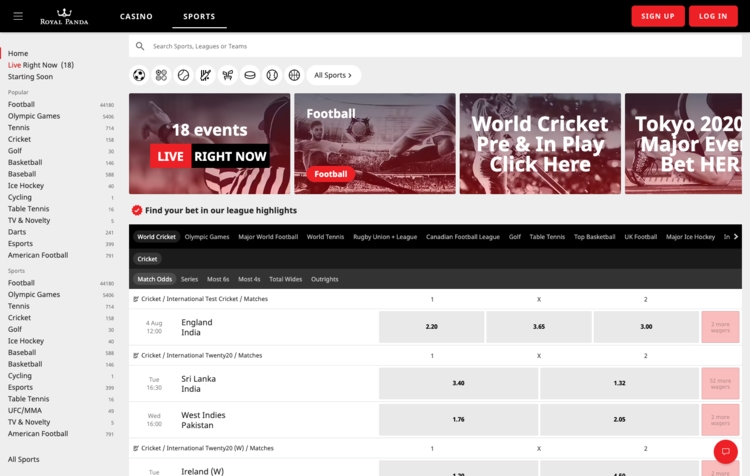Select the Series market chip

189,279
